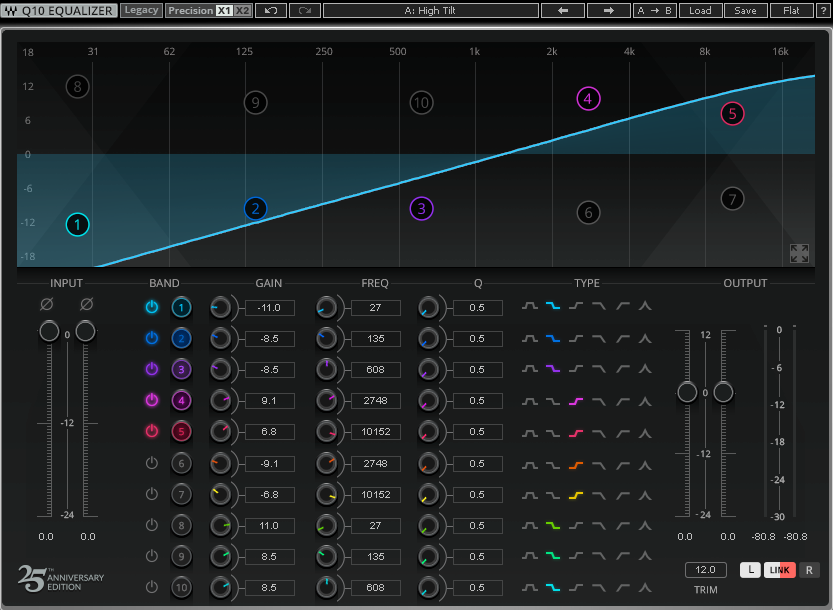Screen dimensions: 833x610
Task: Enable band 10 power button
Action: (152, 587)
